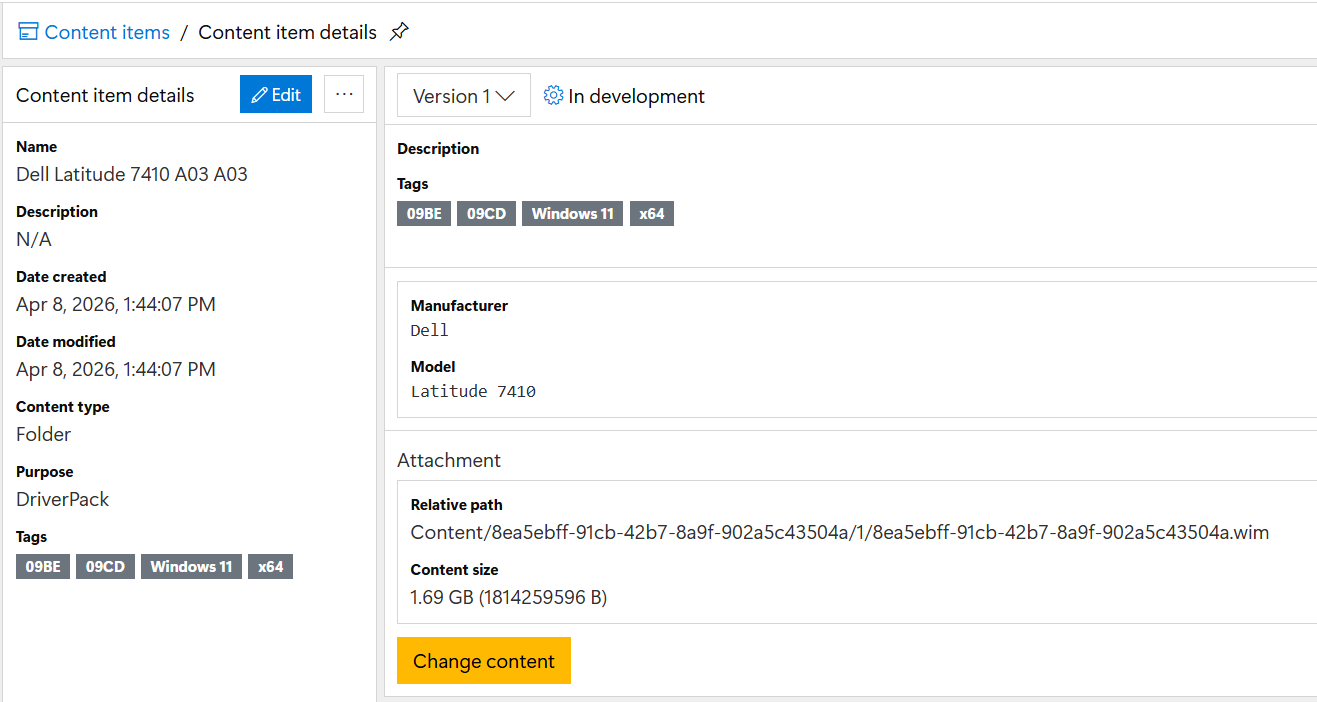Open the Content items breadcrumb link
Screen dimensions: 1317x702
coord(107,32)
